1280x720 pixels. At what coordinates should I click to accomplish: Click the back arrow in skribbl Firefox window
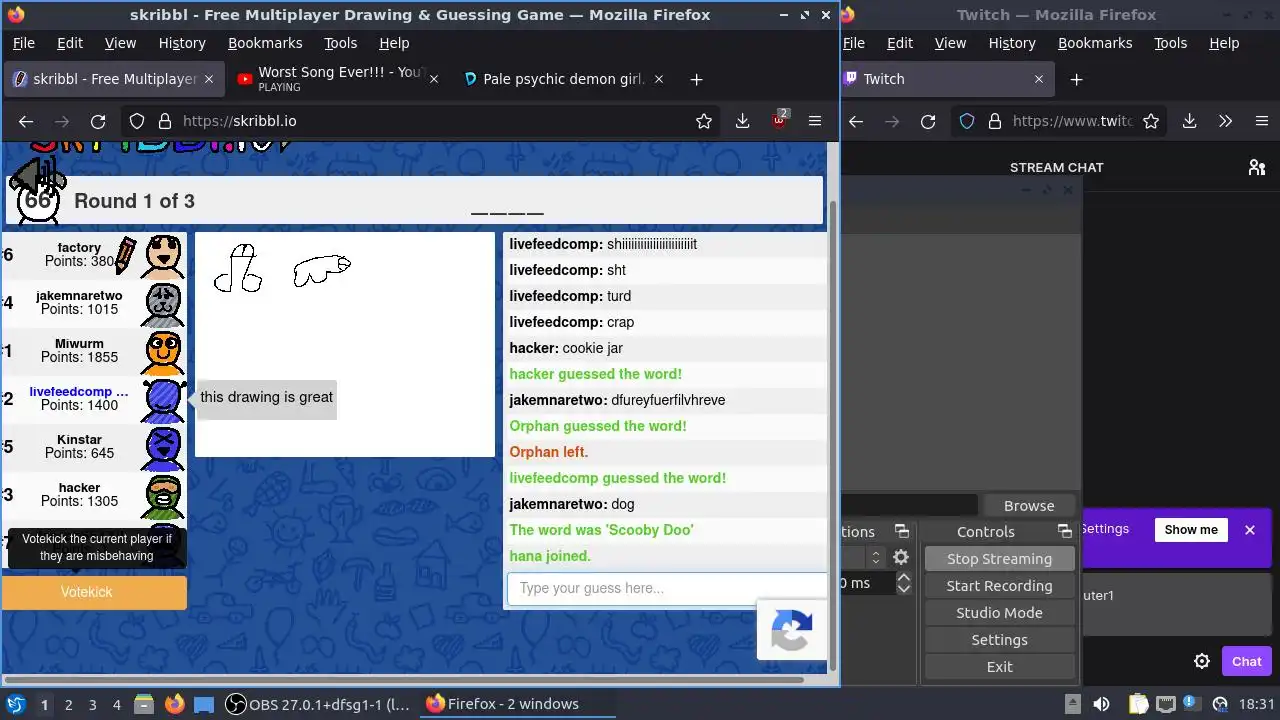[x=26, y=121]
